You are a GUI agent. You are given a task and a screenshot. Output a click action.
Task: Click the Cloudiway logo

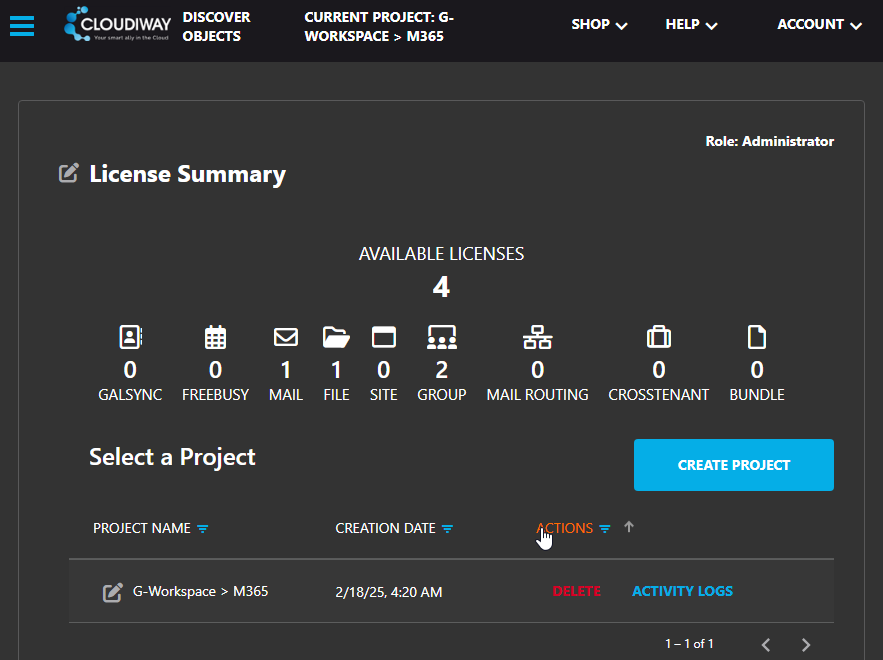pyautogui.click(x=117, y=26)
